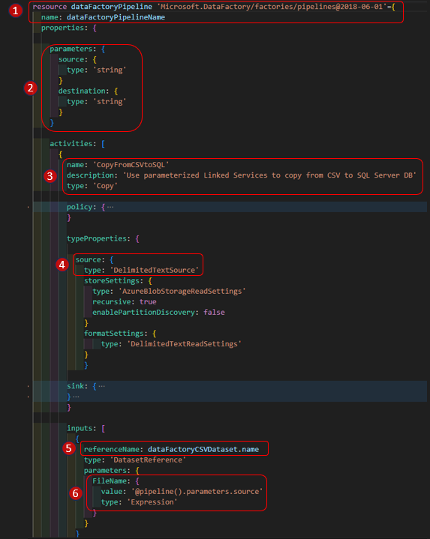Select the line 'name: dataFactoryPipelineName'
The width and height of the screenshot is (430, 539).
(x=103, y=17)
